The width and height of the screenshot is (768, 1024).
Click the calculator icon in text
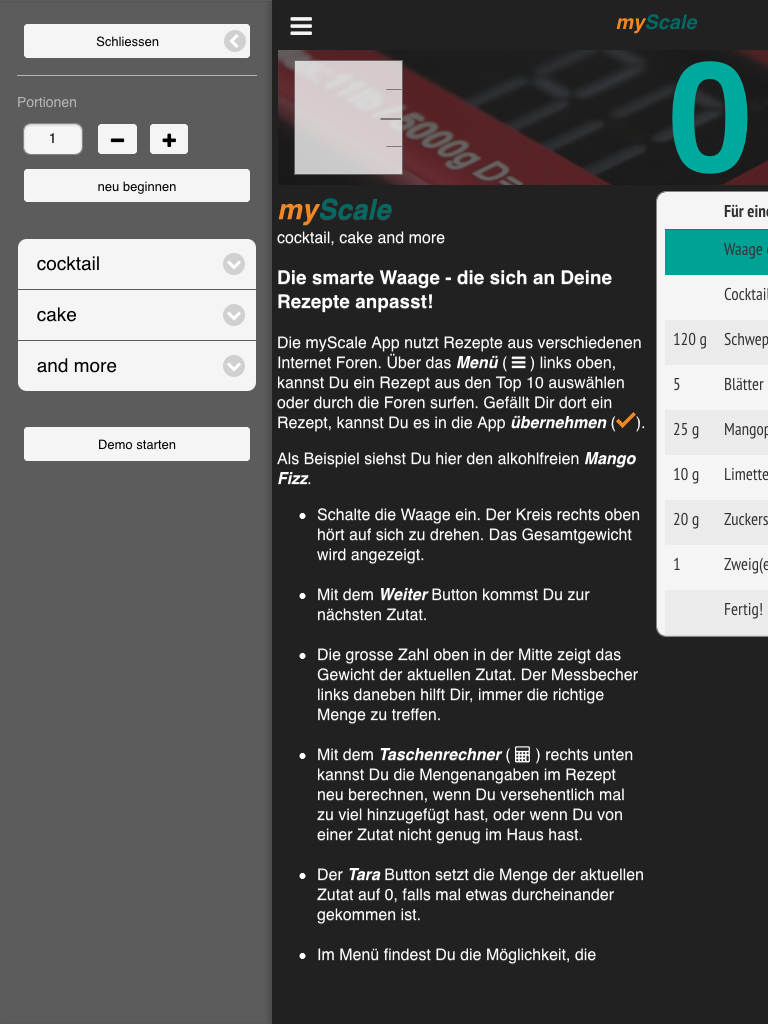(x=522, y=755)
